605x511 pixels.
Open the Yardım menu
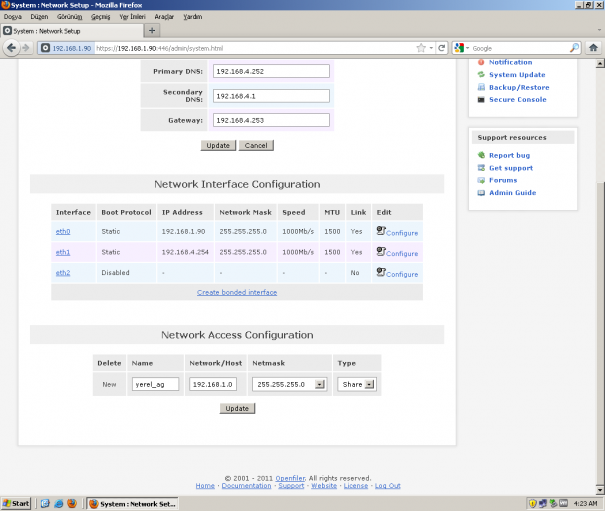coord(193,17)
